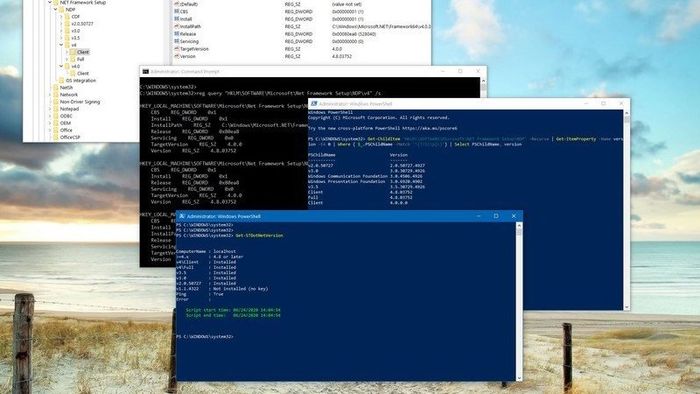Expand the v3.0 registry key

(62, 31)
